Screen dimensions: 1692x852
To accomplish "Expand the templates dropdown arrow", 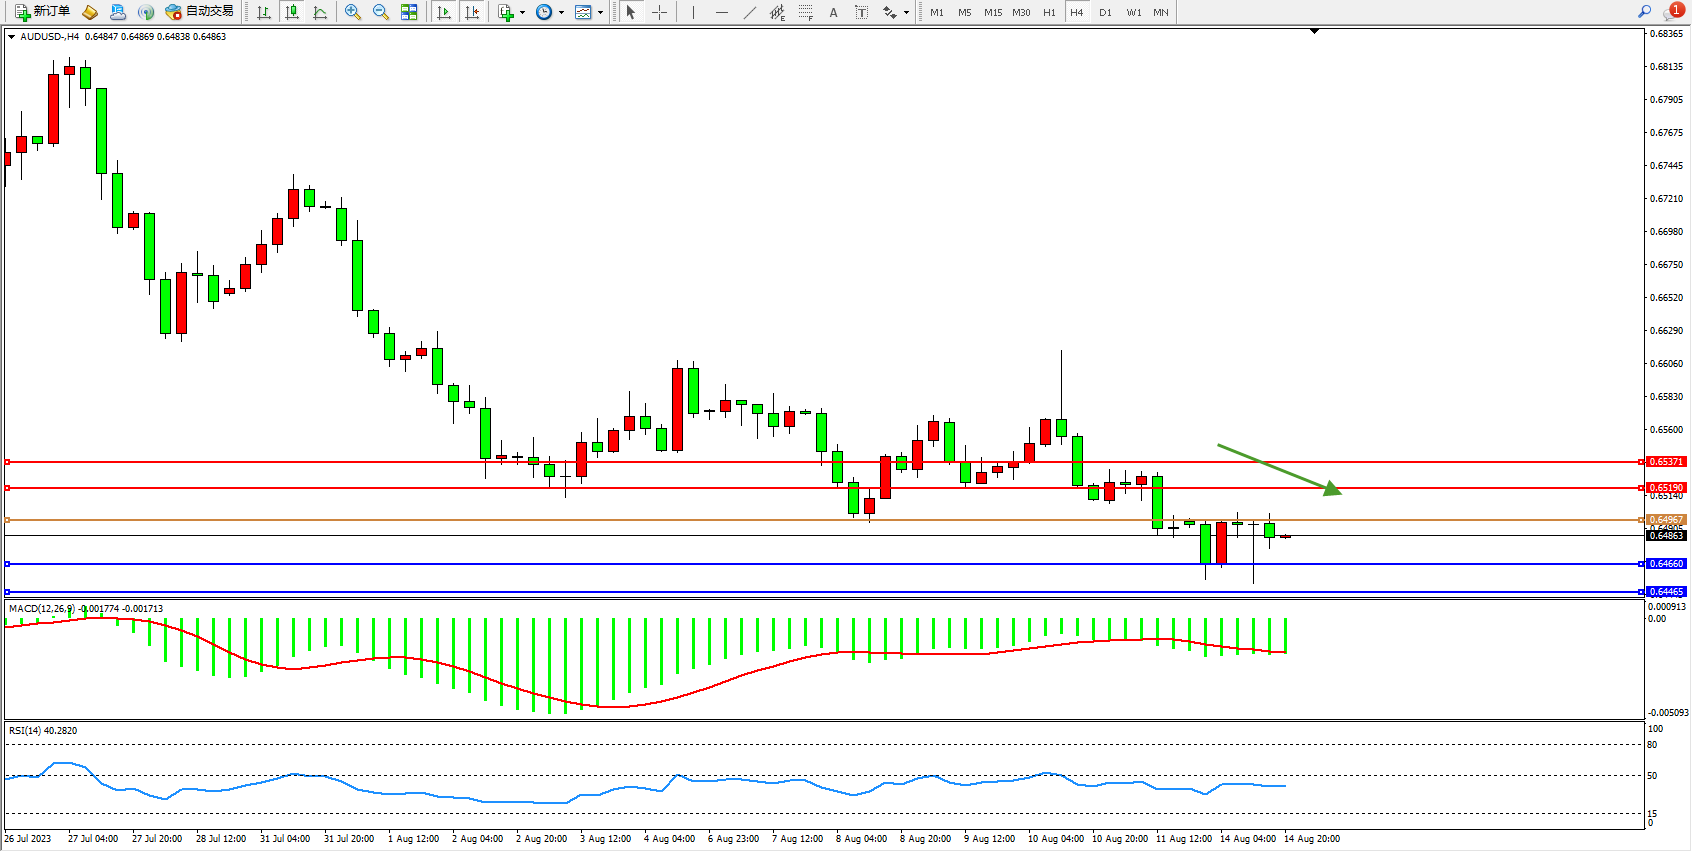I will click(600, 13).
